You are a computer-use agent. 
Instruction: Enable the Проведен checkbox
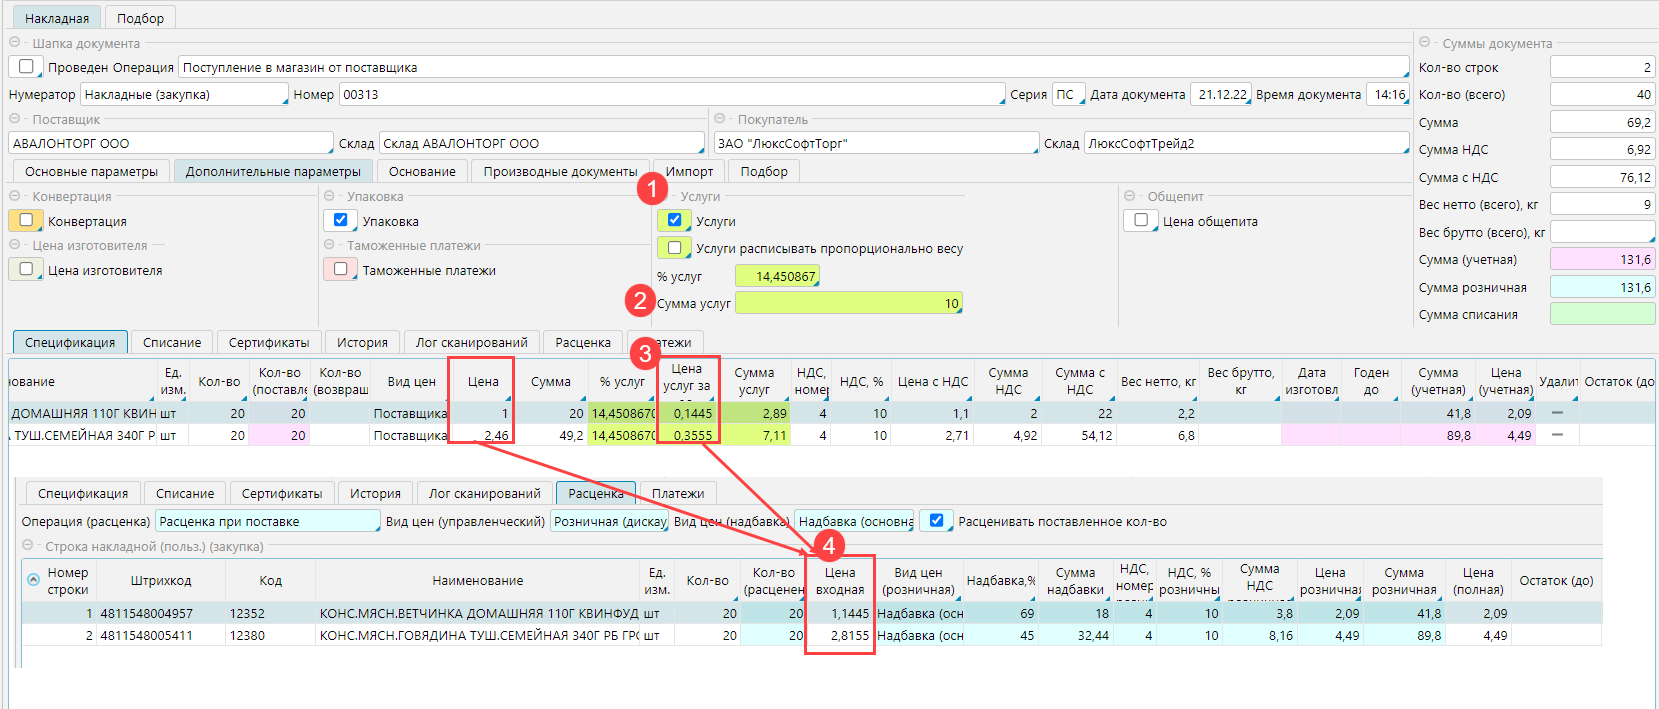[x=27, y=67]
